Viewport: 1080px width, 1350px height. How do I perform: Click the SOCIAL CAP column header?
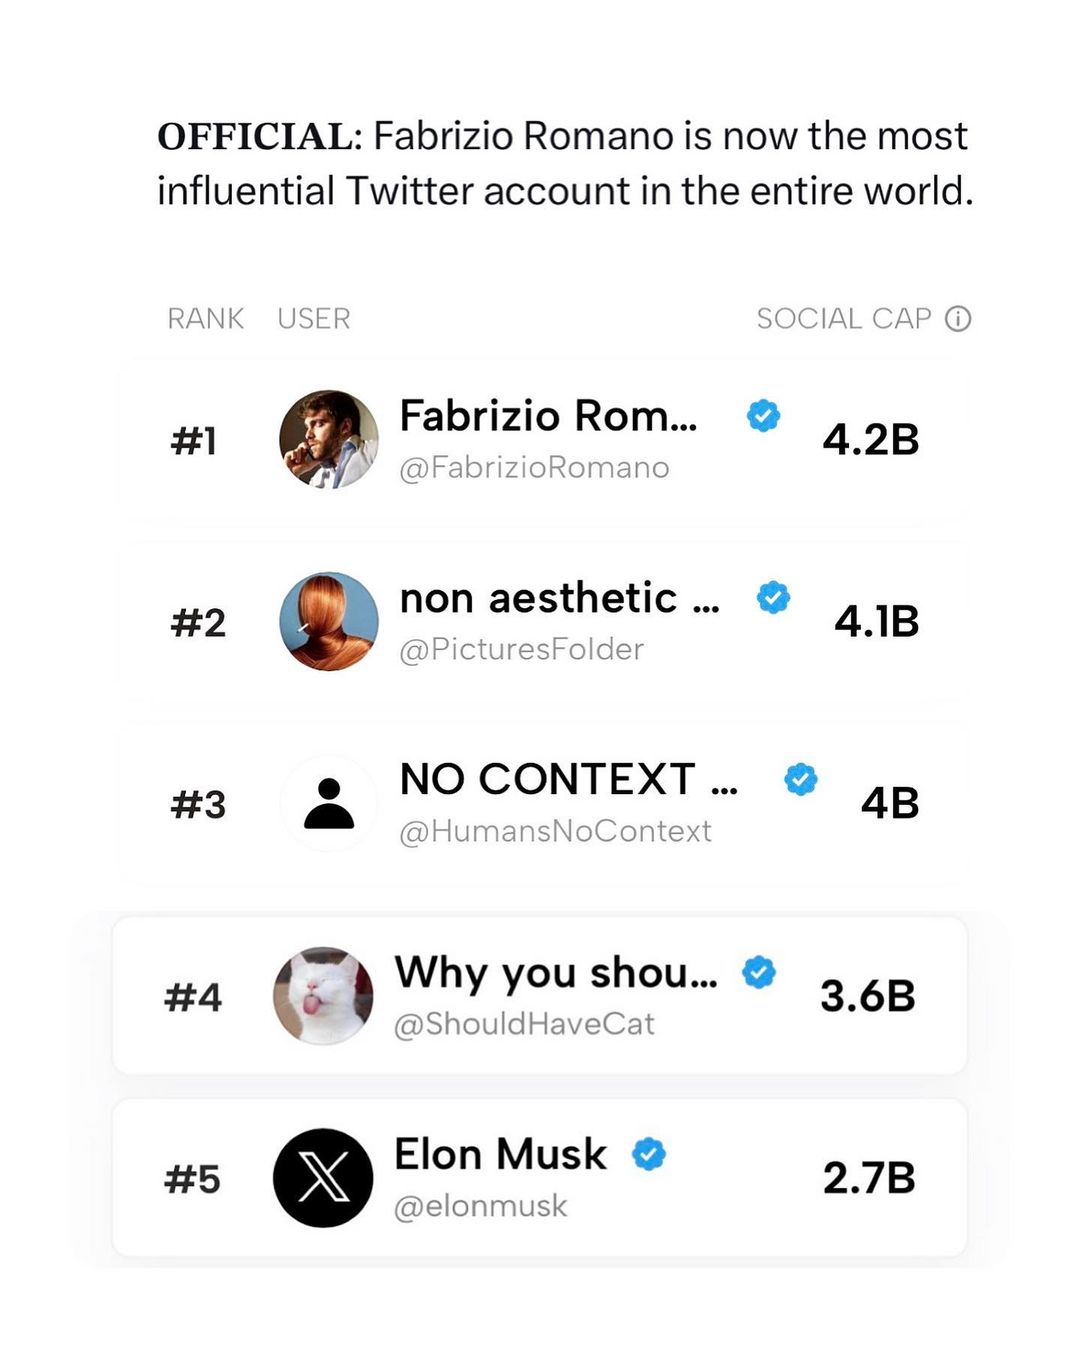point(843,319)
